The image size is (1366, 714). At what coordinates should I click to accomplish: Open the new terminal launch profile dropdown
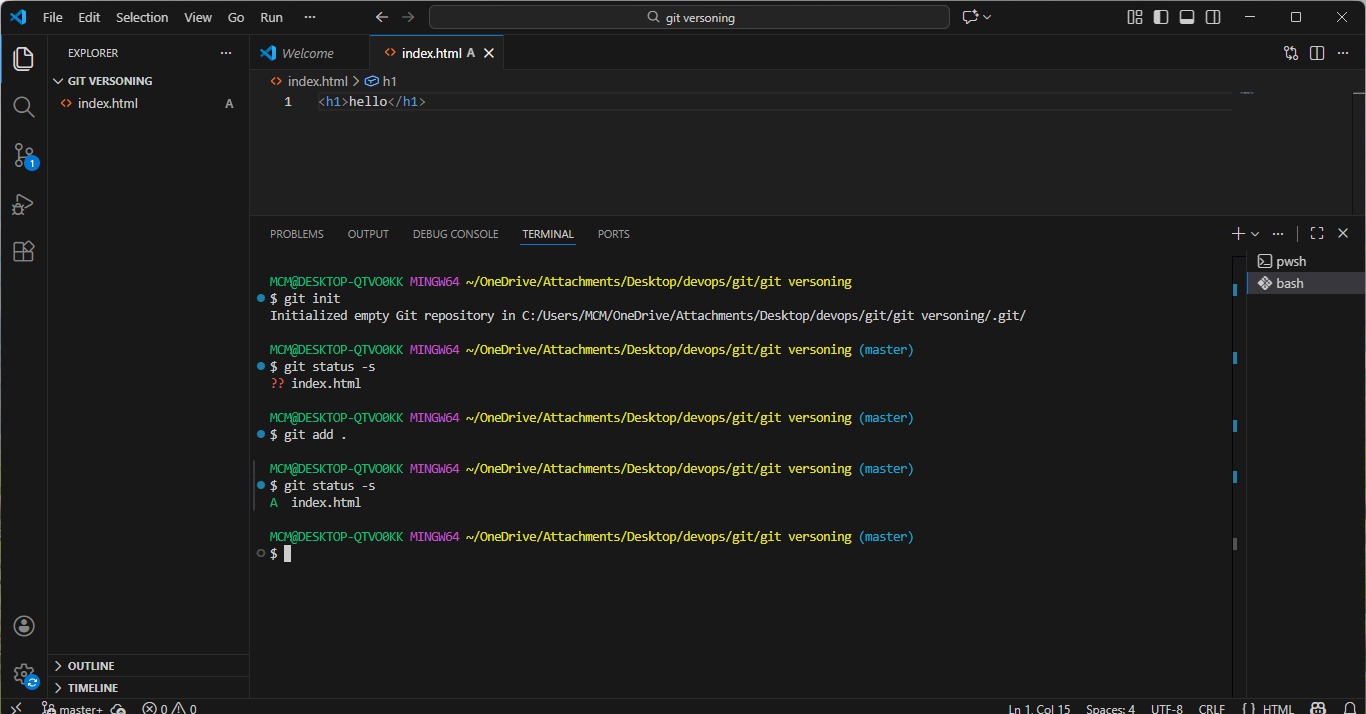[x=1255, y=233]
